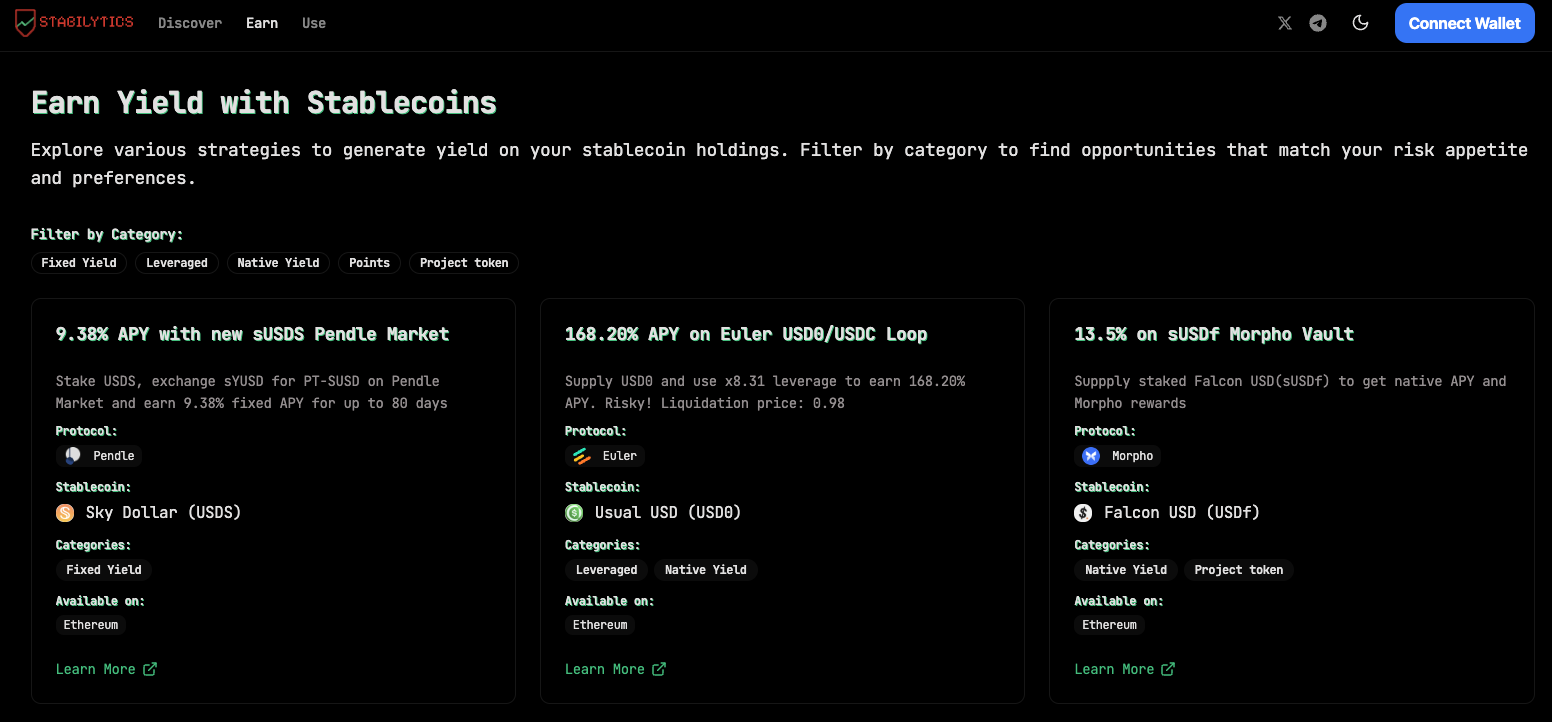Click the Fixed Yield tag in Pendle card

click(104, 570)
